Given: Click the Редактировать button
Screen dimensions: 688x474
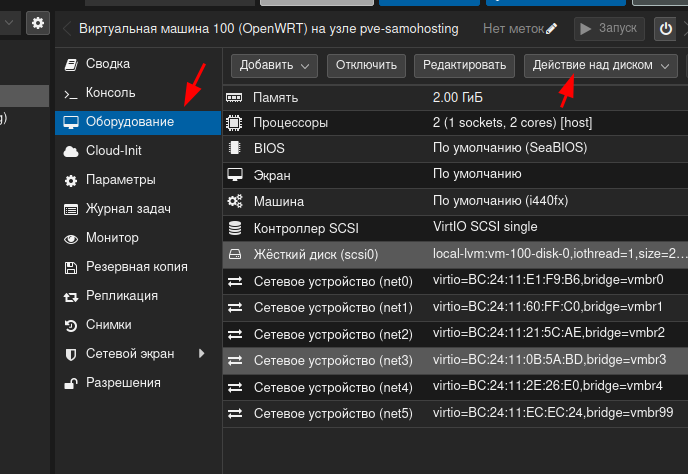Looking at the screenshot, I should pyautogui.click(x=464, y=65).
